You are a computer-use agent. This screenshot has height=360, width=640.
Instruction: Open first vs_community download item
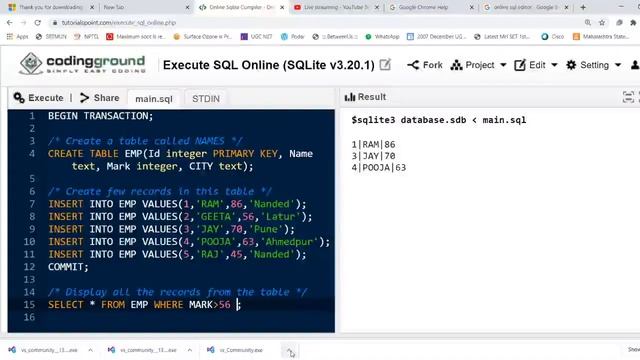43,350
